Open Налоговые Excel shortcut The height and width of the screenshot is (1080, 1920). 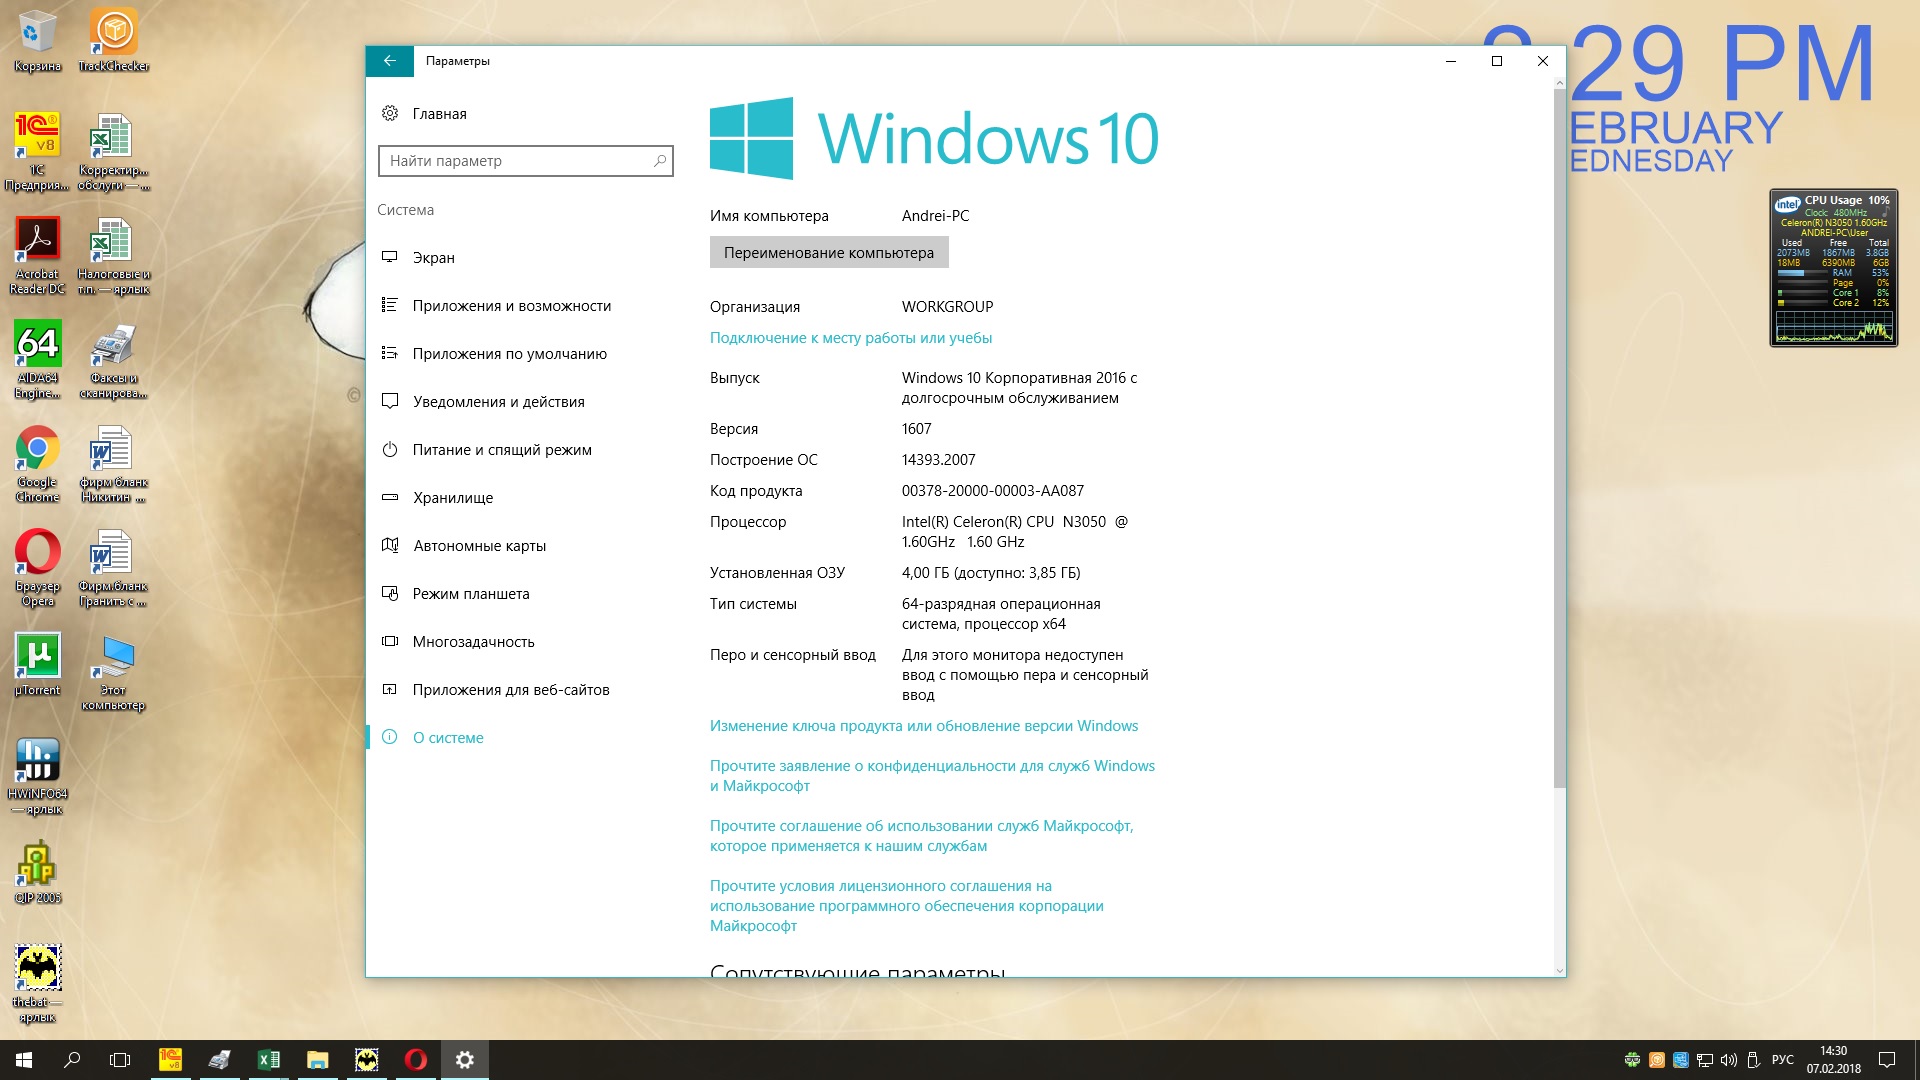pos(114,256)
